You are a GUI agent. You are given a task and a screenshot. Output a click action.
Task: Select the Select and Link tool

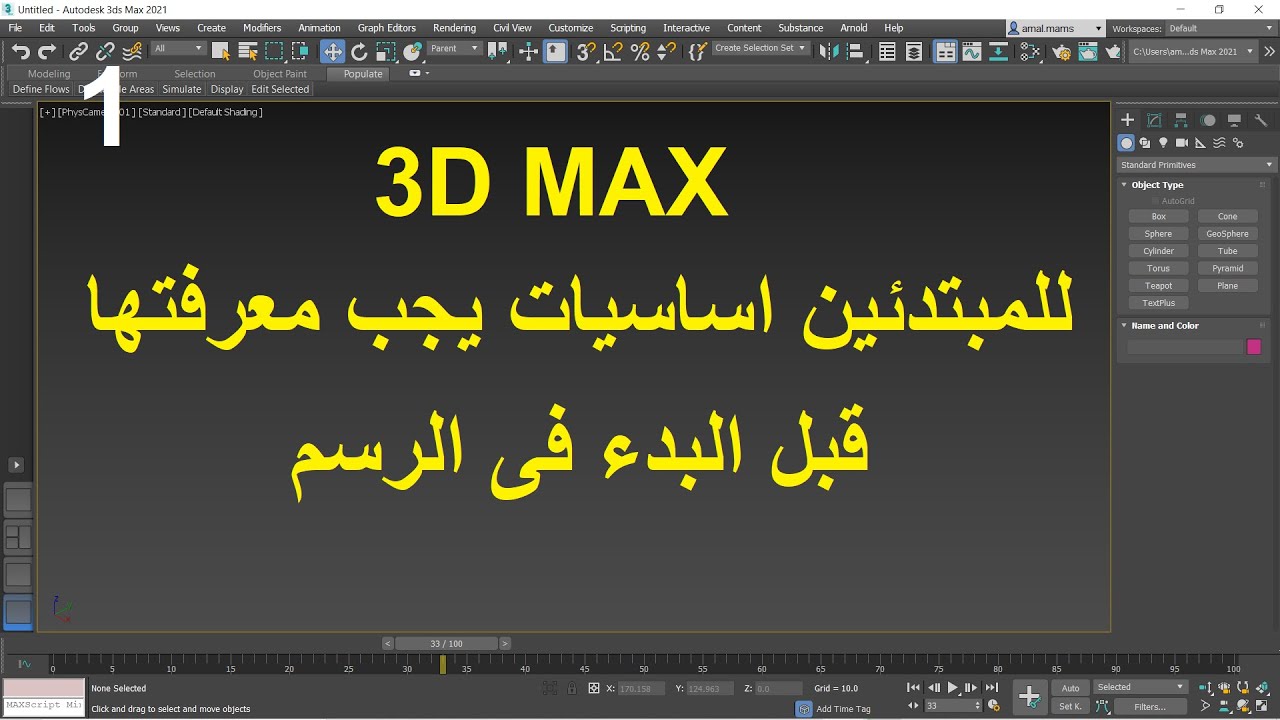click(78, 52)
